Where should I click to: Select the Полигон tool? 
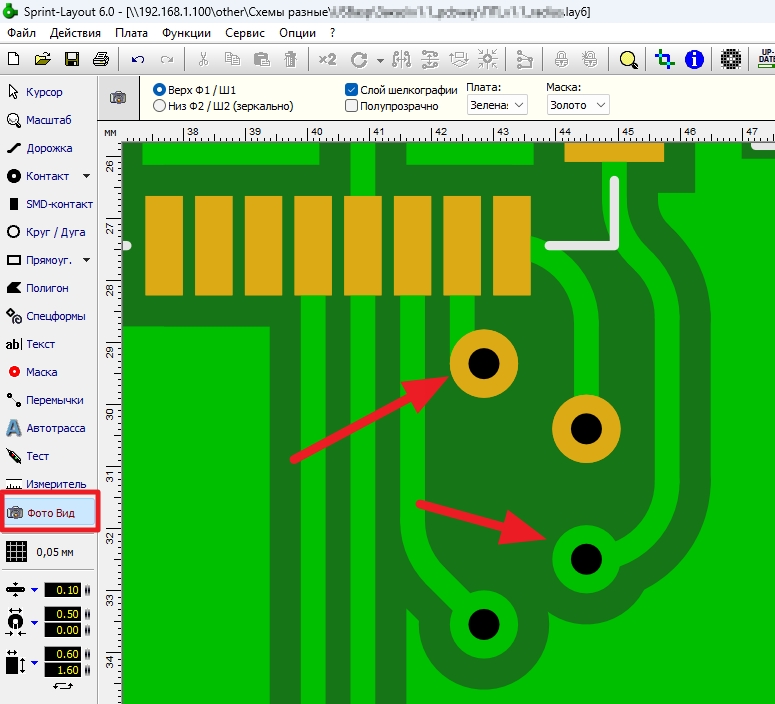pos(47,288)
